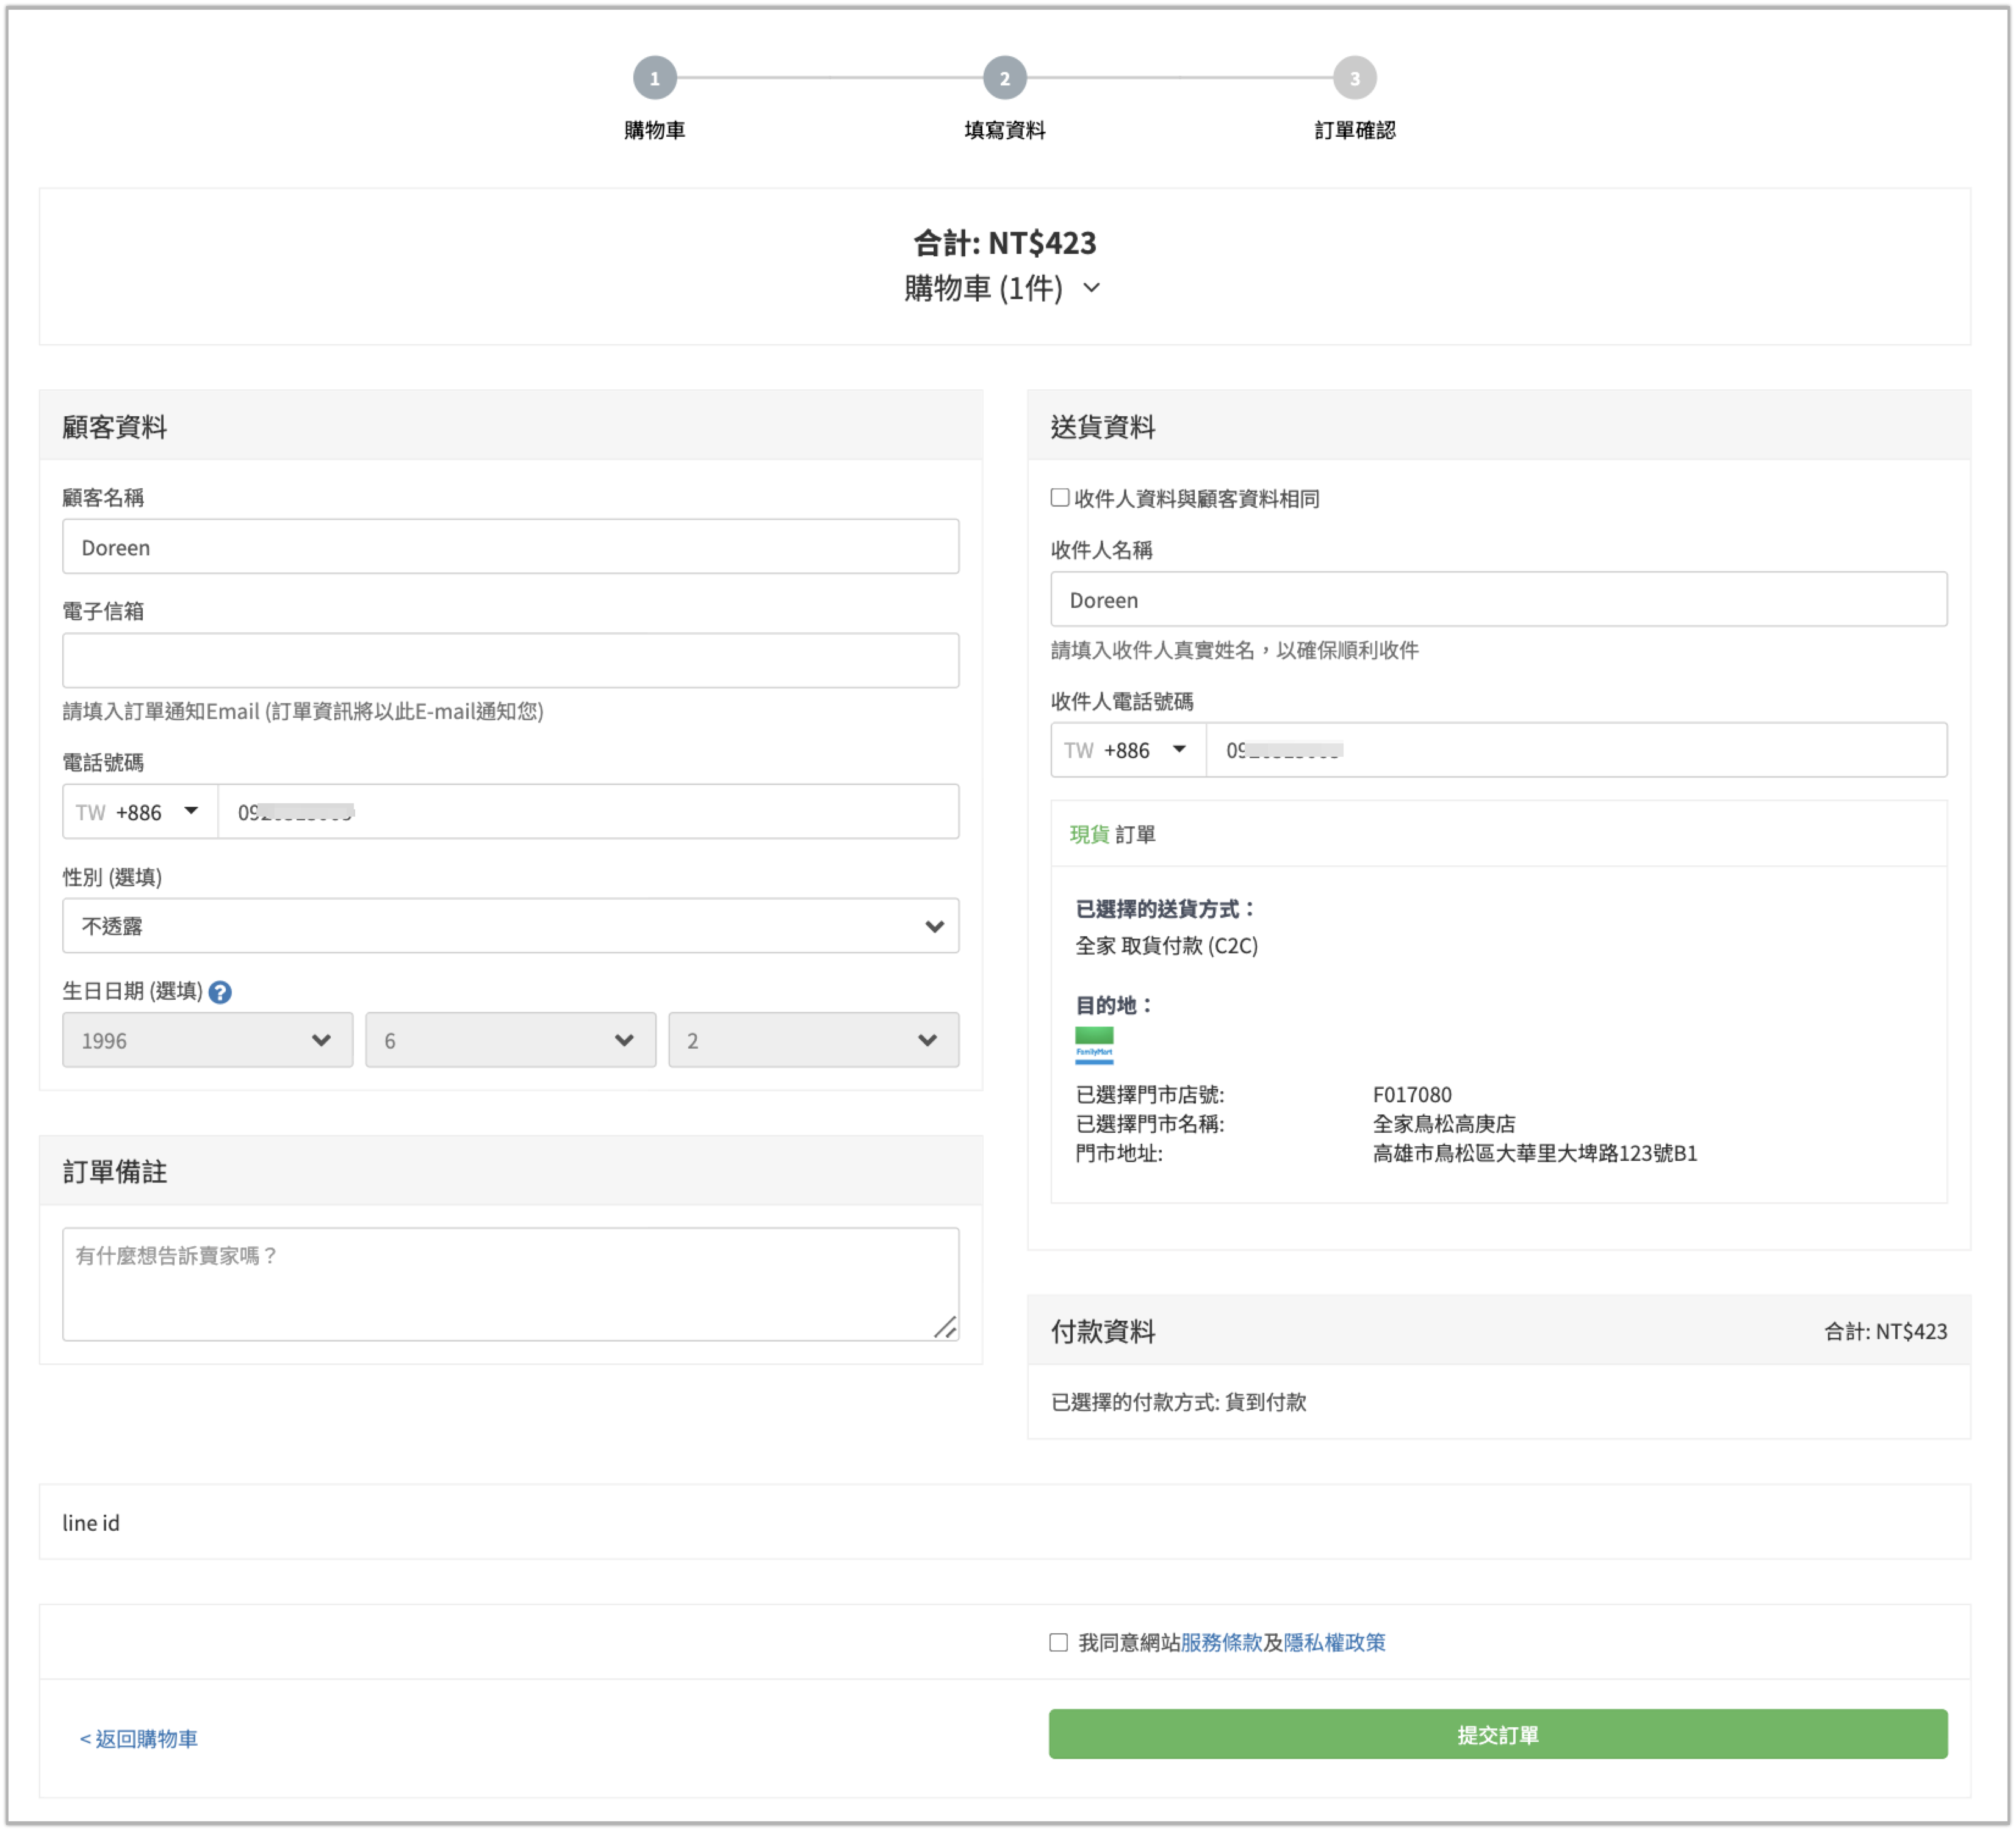Click the line id field row
The height and width of the screenshot is (1831, 2016).
[1005, 1522]
